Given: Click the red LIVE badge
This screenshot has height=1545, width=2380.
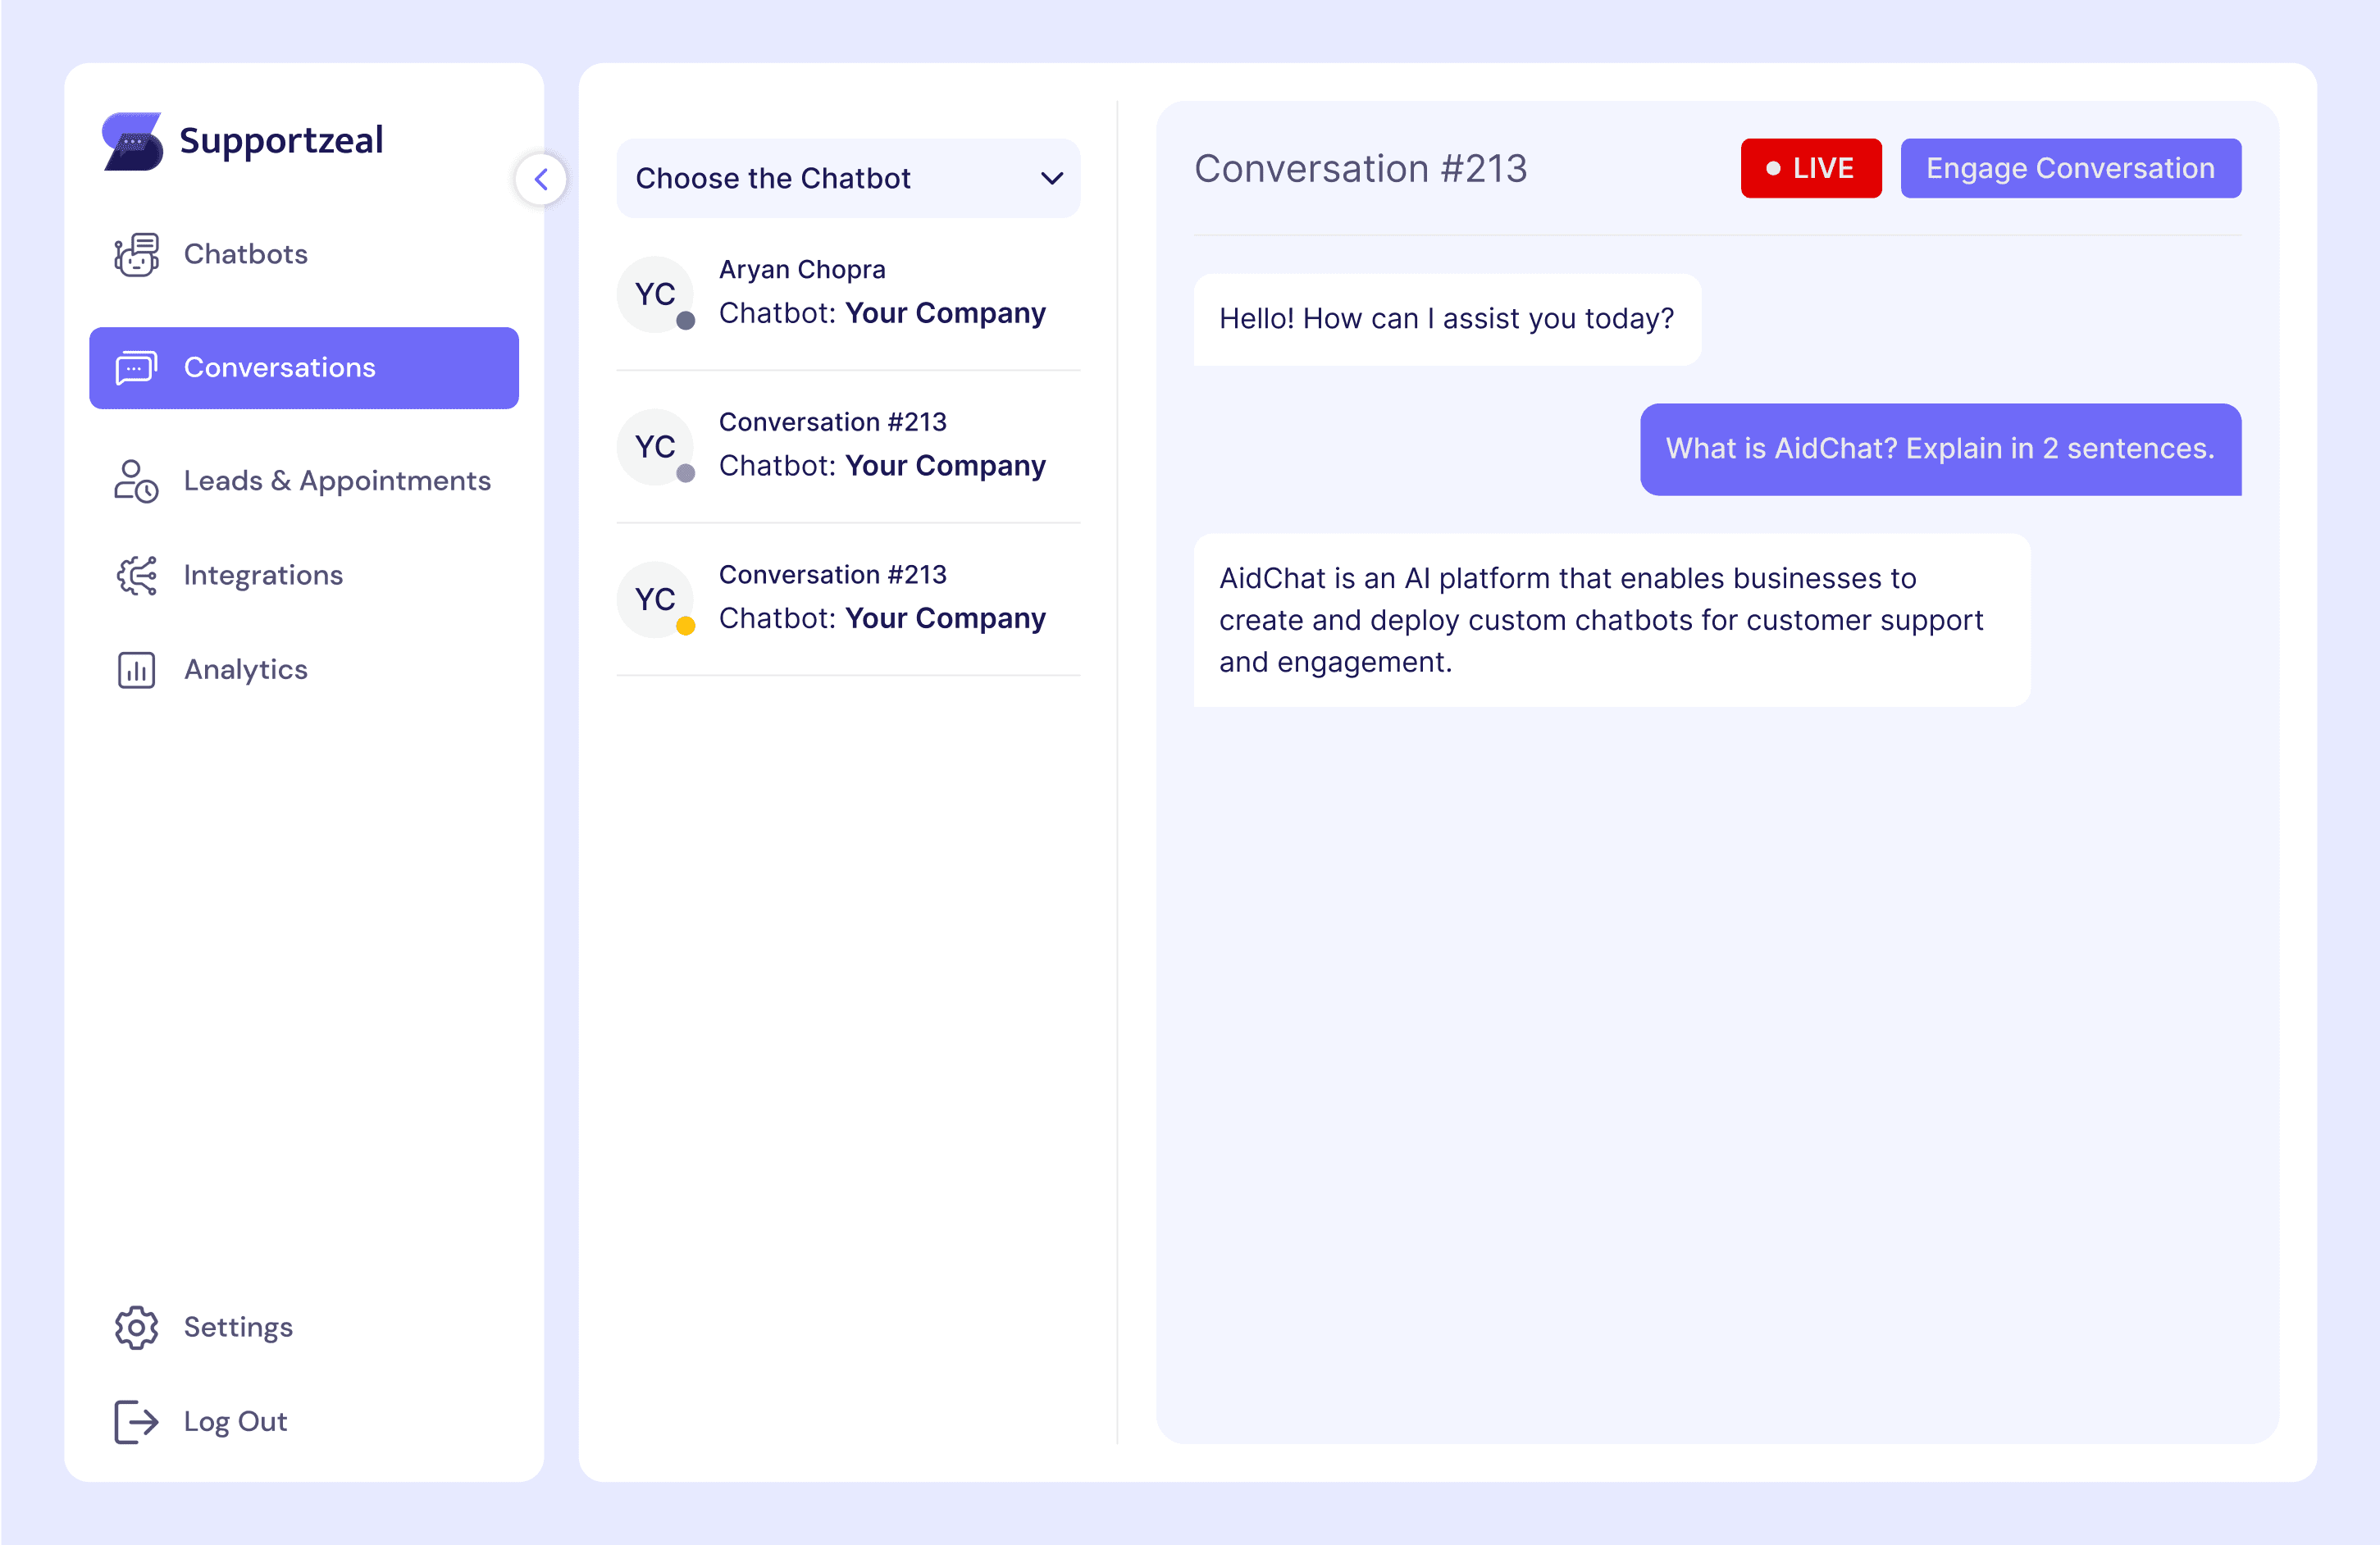Looking at the screenshot, I should pyautogui.click(x=1811, y=168).
